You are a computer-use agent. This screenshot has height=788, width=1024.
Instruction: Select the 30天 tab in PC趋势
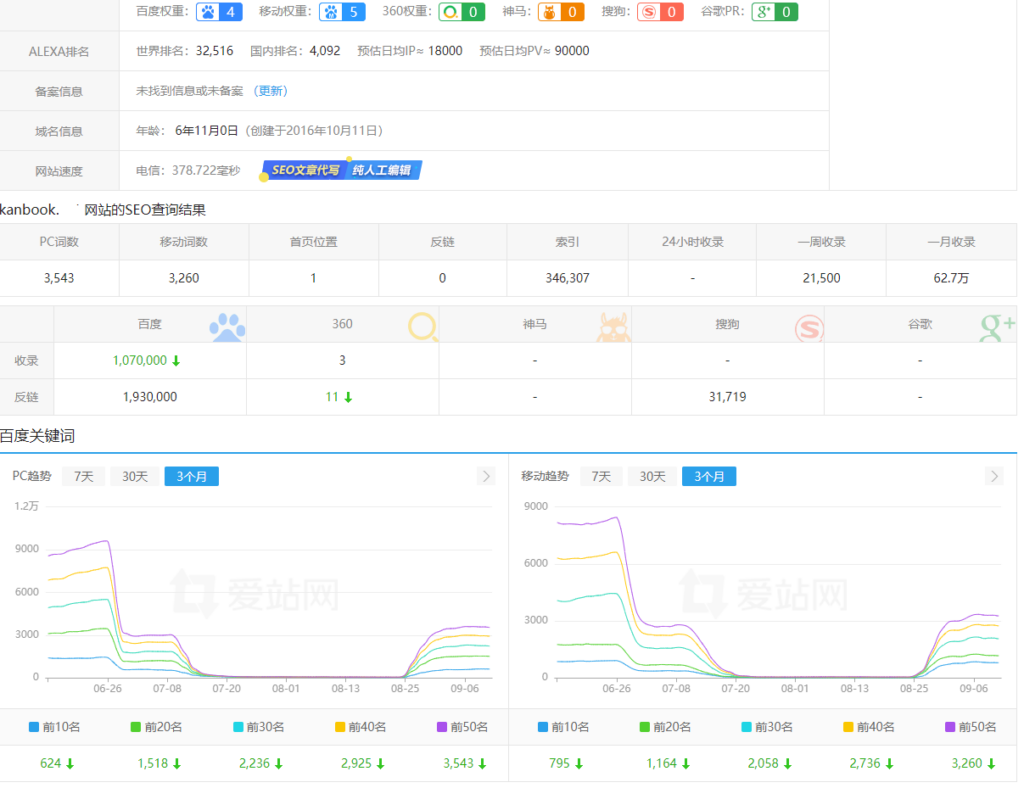pyautogui.click(x=135, y=477)
